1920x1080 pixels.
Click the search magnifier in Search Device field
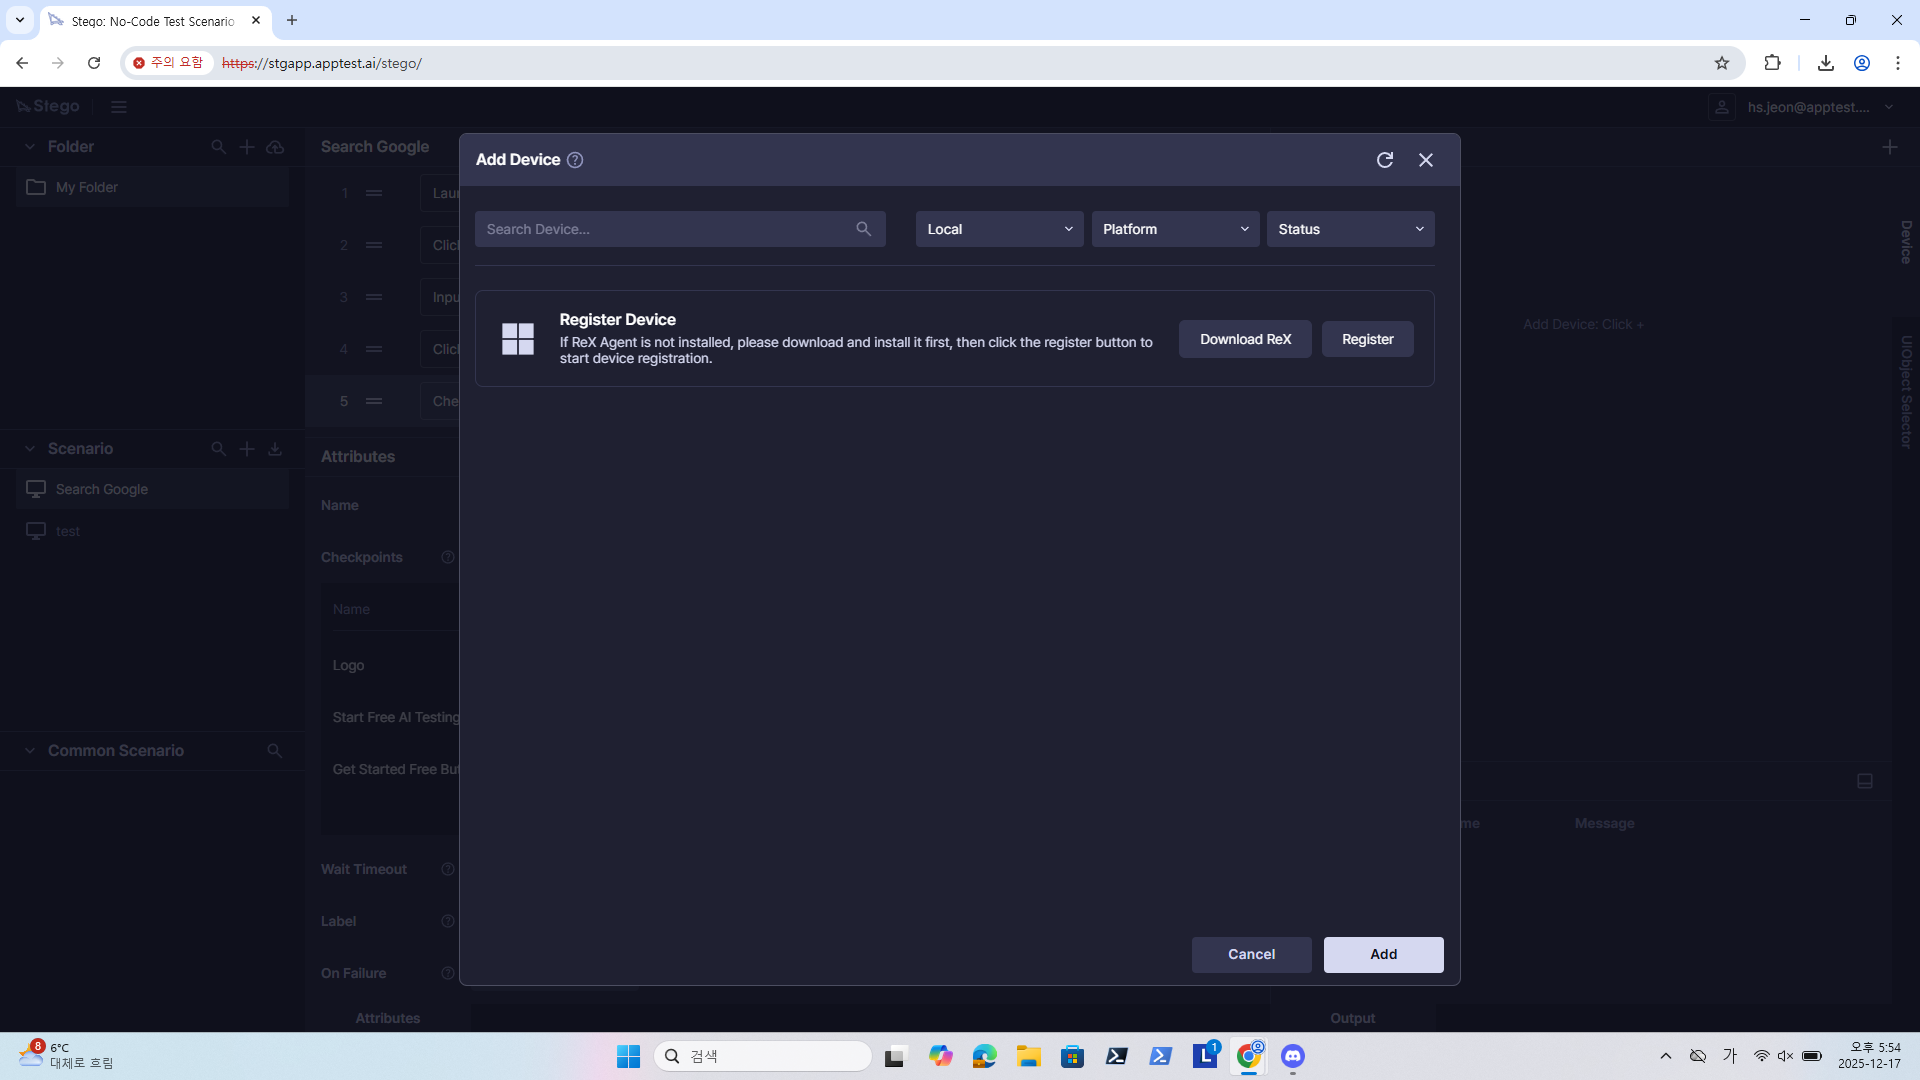pos(864,229)
